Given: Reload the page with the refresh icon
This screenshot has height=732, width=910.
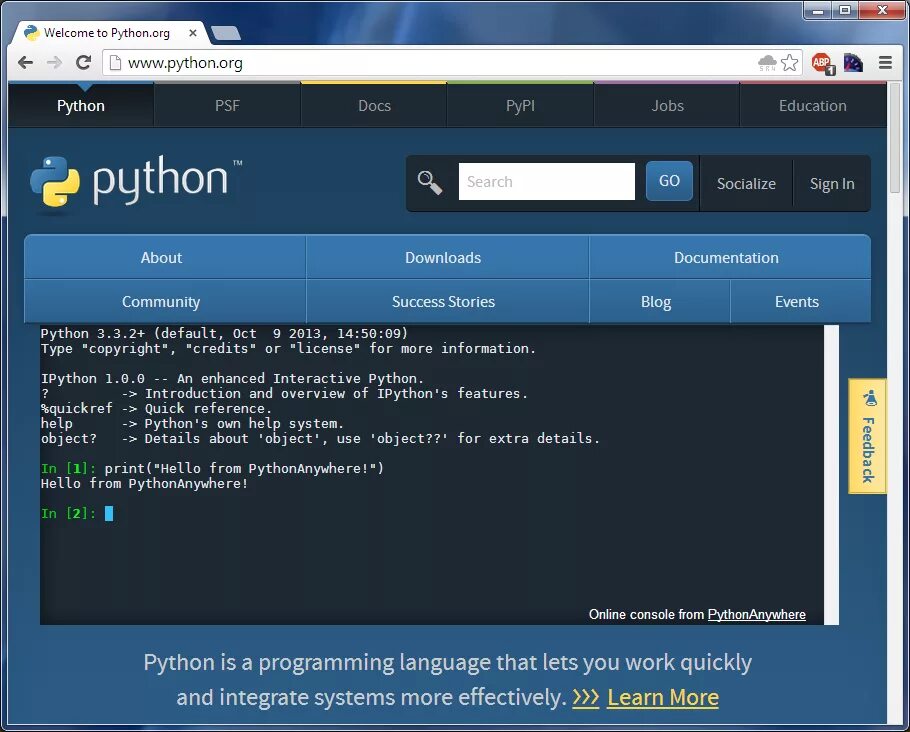Looking at the screenshot, I should [84, 62].
